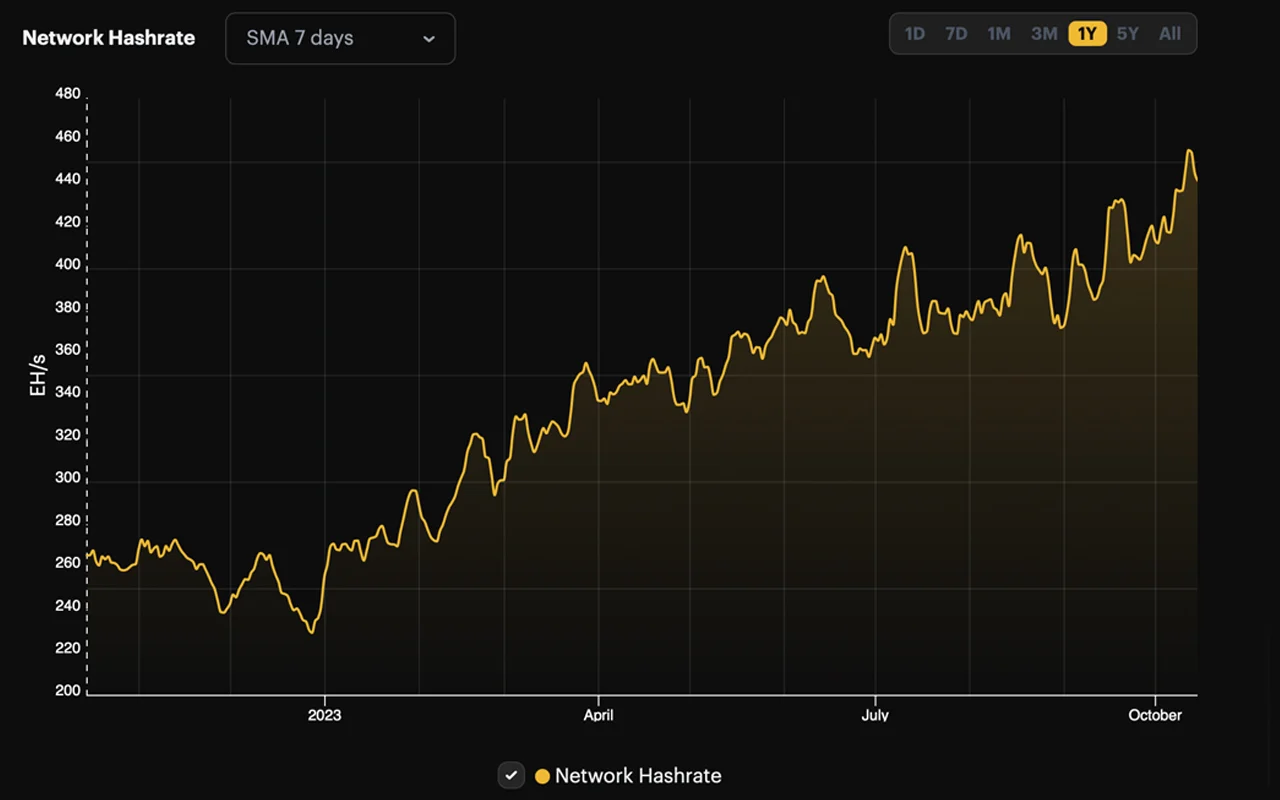Switch to the 7D time range
This screenshot has width=1280, height=800.
[x=956, y=34]
